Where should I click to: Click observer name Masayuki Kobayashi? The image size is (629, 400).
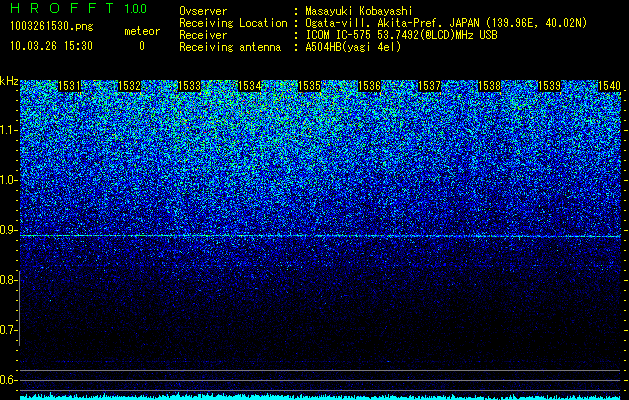point(359,11)
